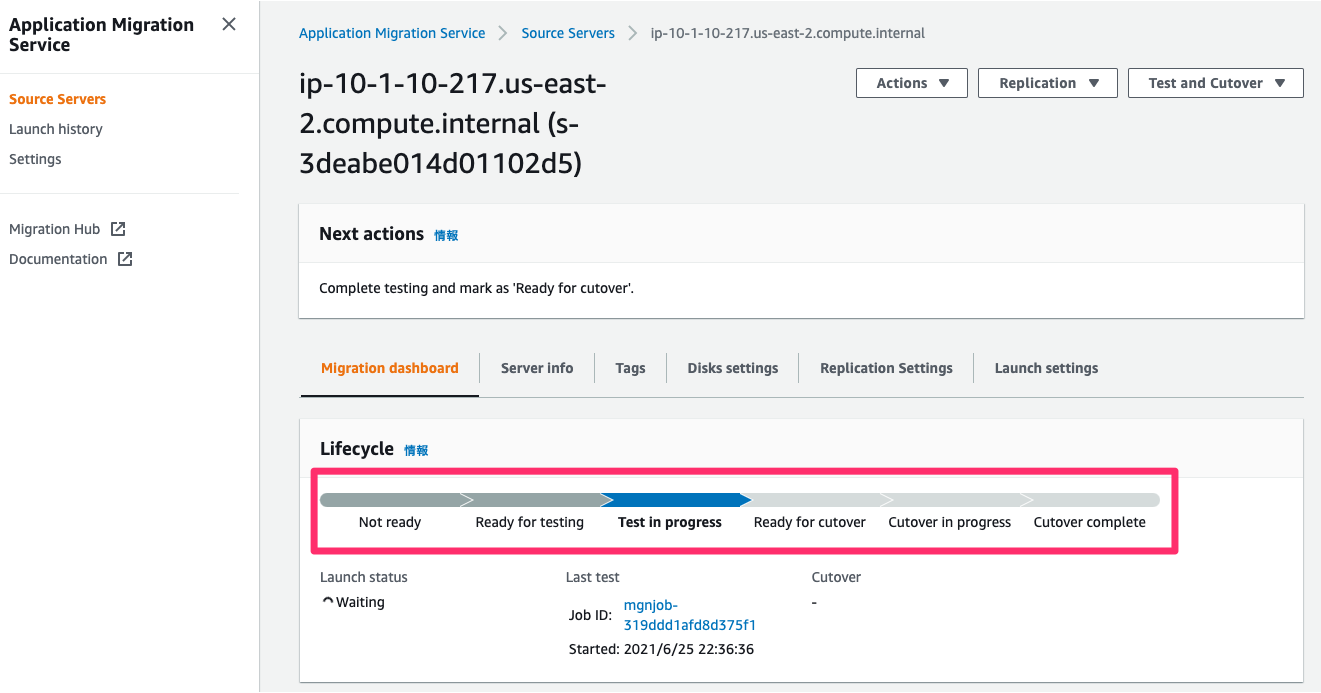Click the Documentation external link icon

click(x=125, y=259)
